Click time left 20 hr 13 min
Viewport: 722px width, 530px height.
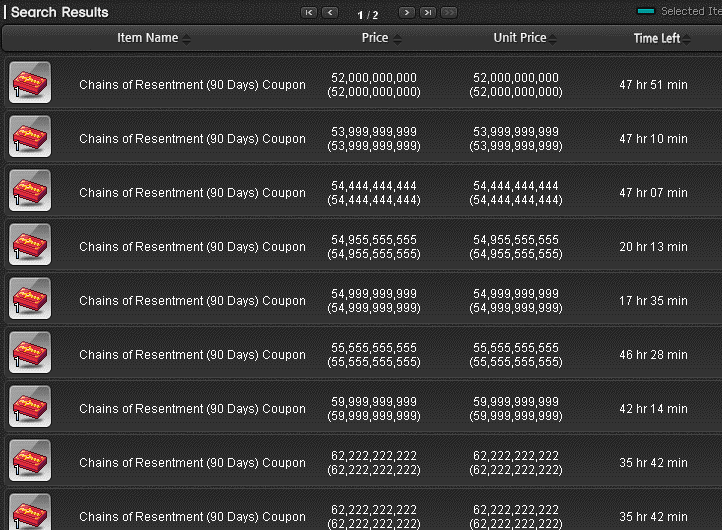click(653, 247)
